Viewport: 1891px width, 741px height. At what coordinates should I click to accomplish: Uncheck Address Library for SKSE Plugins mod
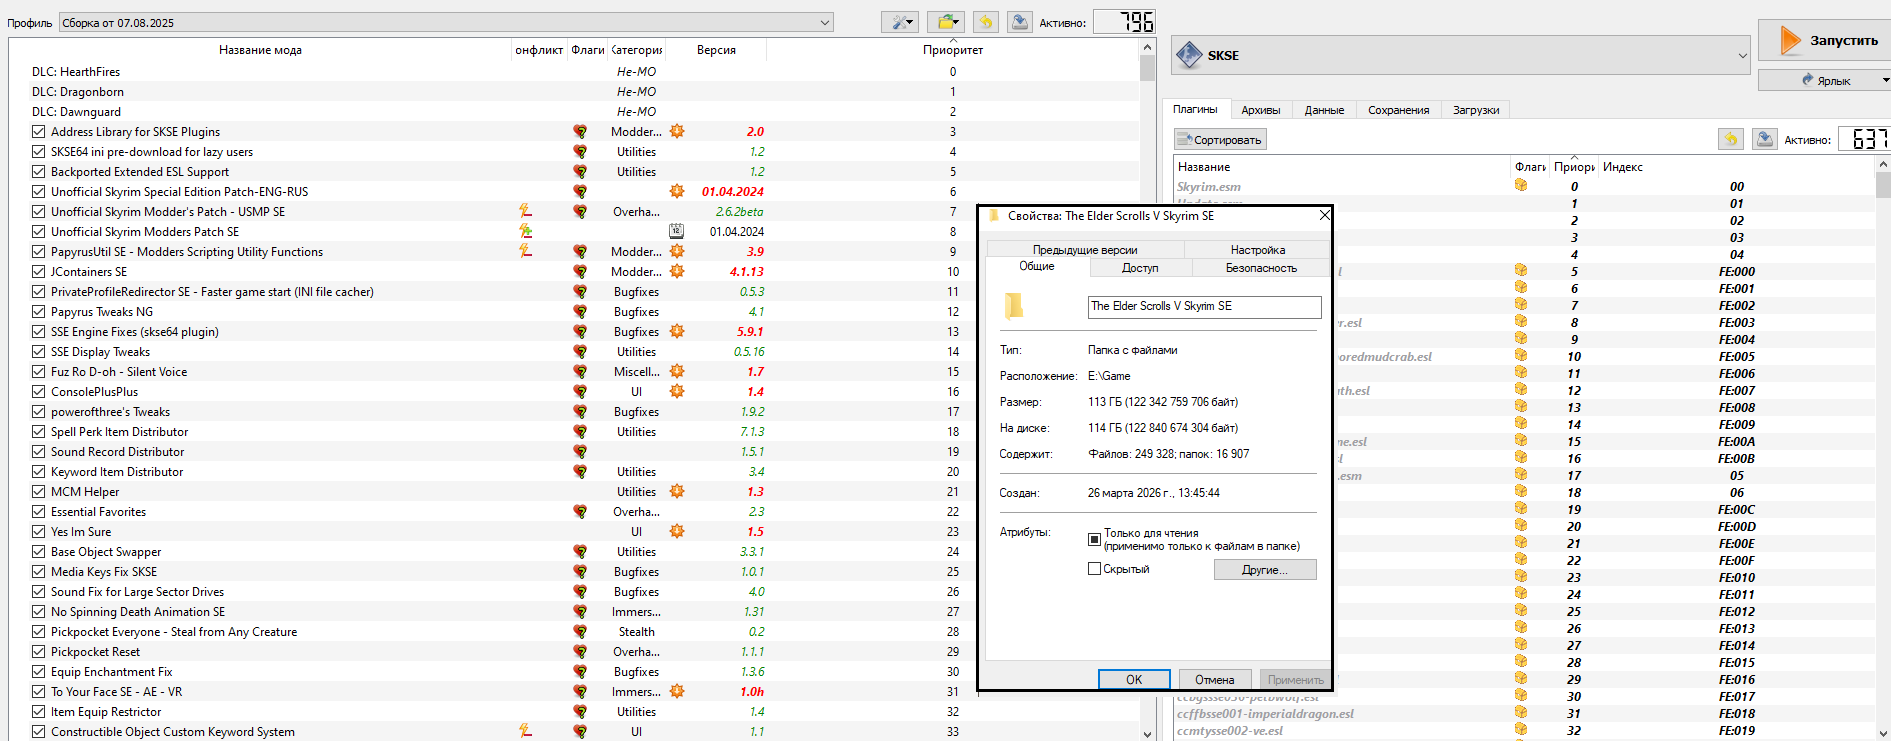click(x=38, y=131)
